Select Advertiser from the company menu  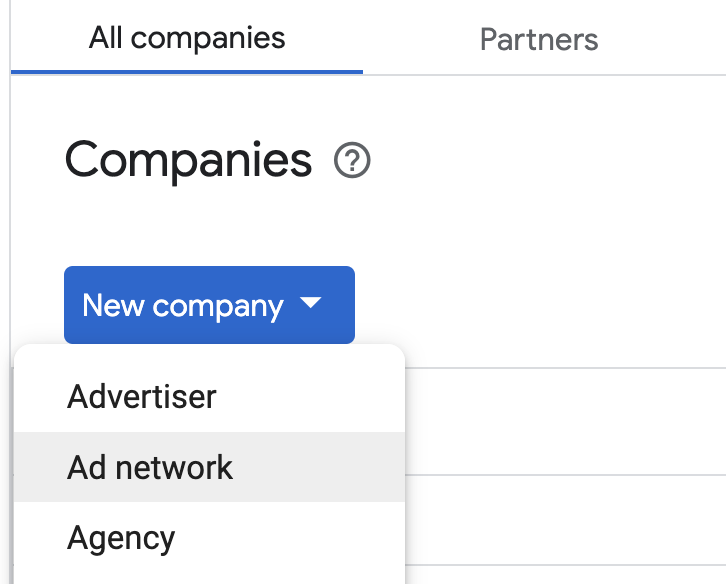142,397
